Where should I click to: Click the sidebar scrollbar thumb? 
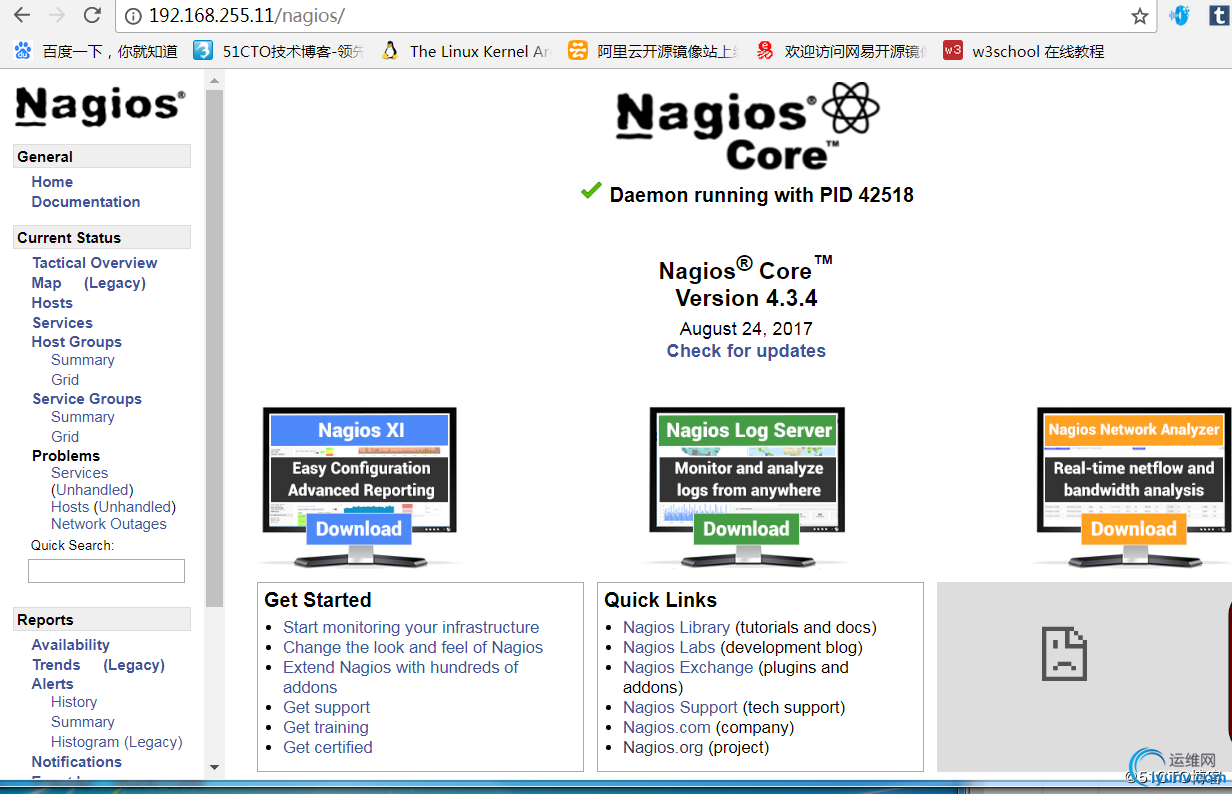tap(214, 348)
